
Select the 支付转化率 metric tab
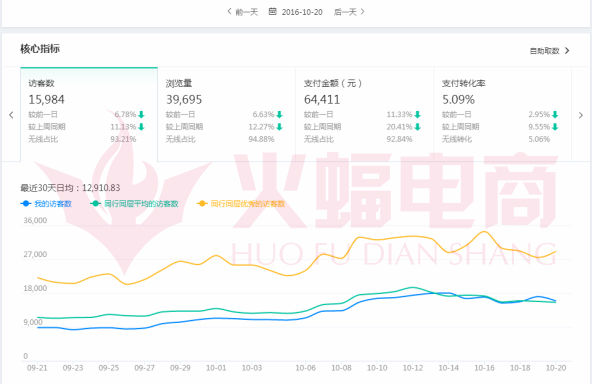coord(503,114)
